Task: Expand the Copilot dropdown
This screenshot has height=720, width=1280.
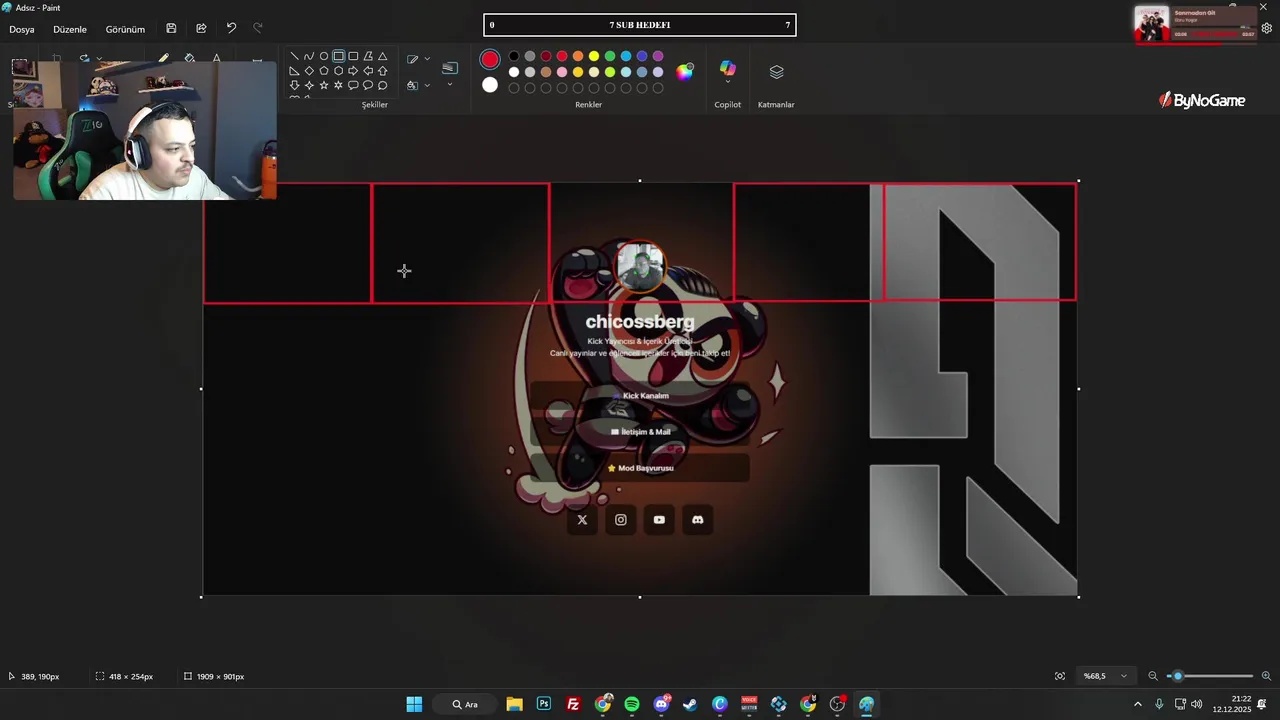Action: click(x=727, y=82)
